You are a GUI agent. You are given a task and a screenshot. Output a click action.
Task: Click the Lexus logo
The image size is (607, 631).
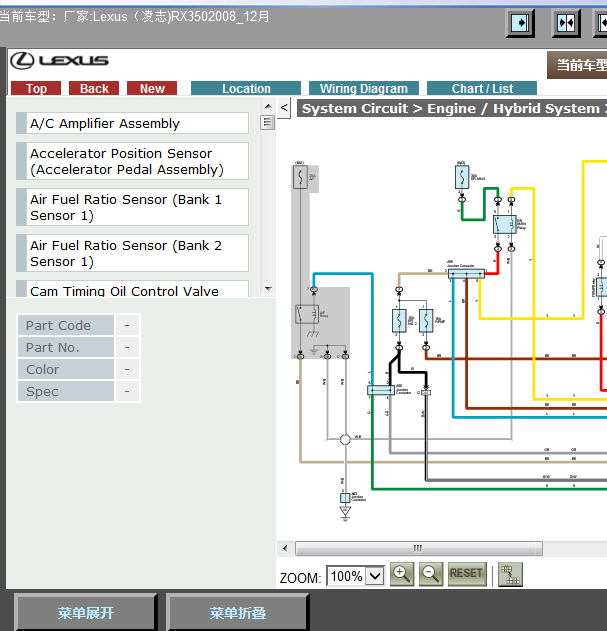(x=59, y=60)
